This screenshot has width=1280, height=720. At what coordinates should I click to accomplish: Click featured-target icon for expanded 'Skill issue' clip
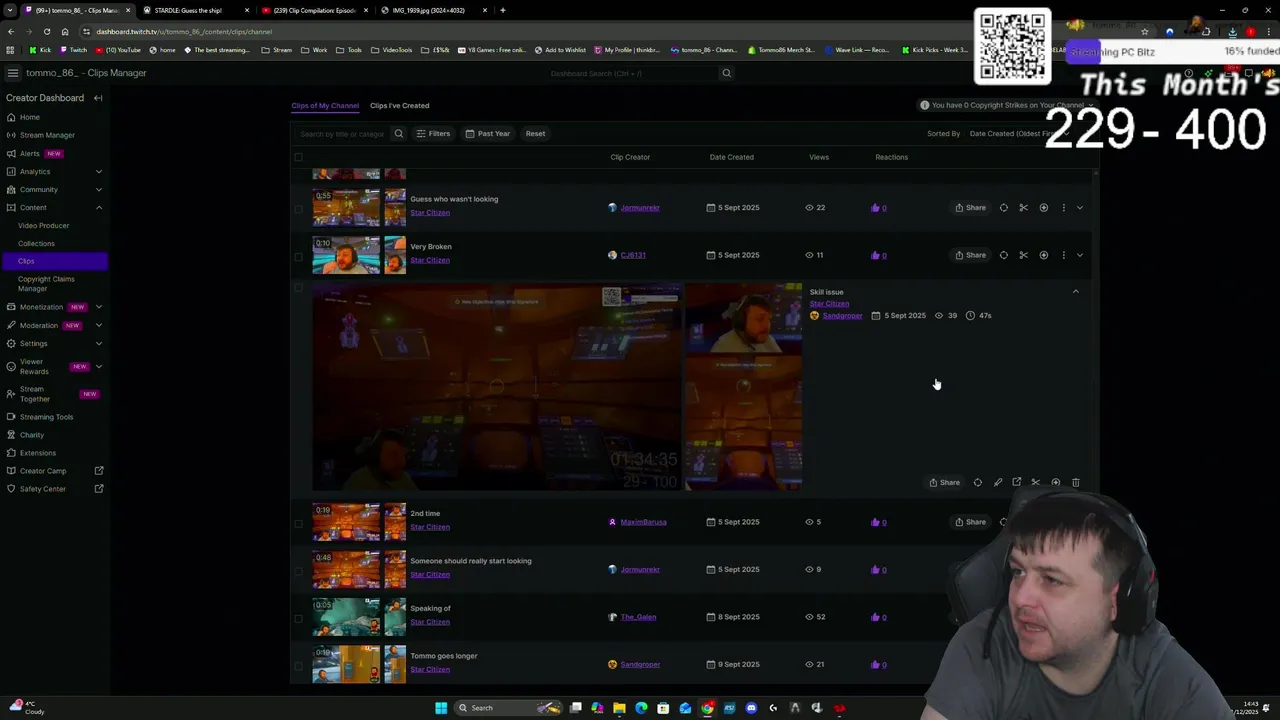[977, 482]
